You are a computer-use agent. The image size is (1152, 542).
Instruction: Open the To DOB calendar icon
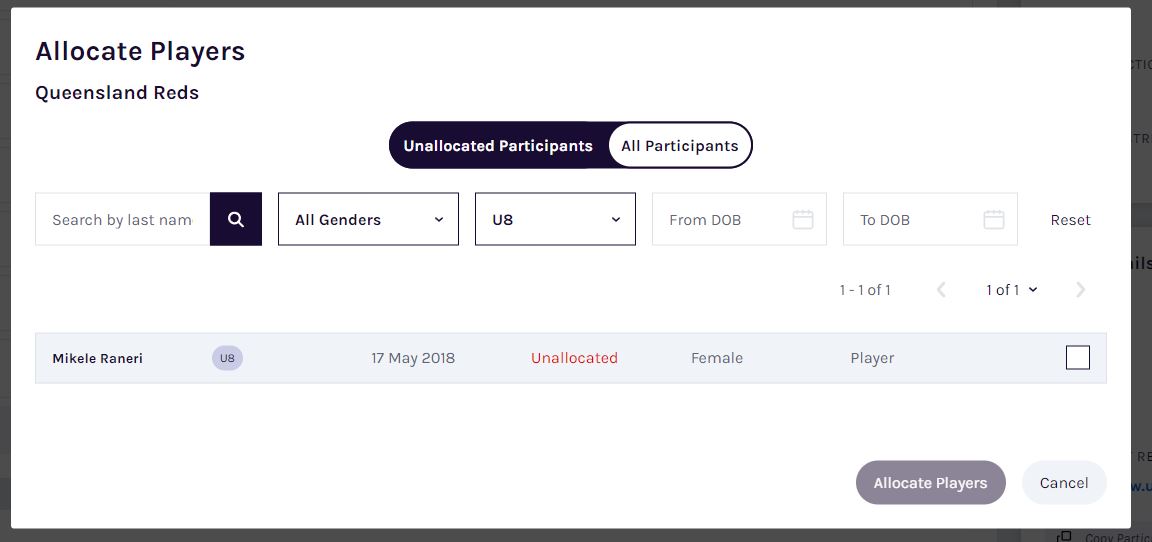click(993, 219)
